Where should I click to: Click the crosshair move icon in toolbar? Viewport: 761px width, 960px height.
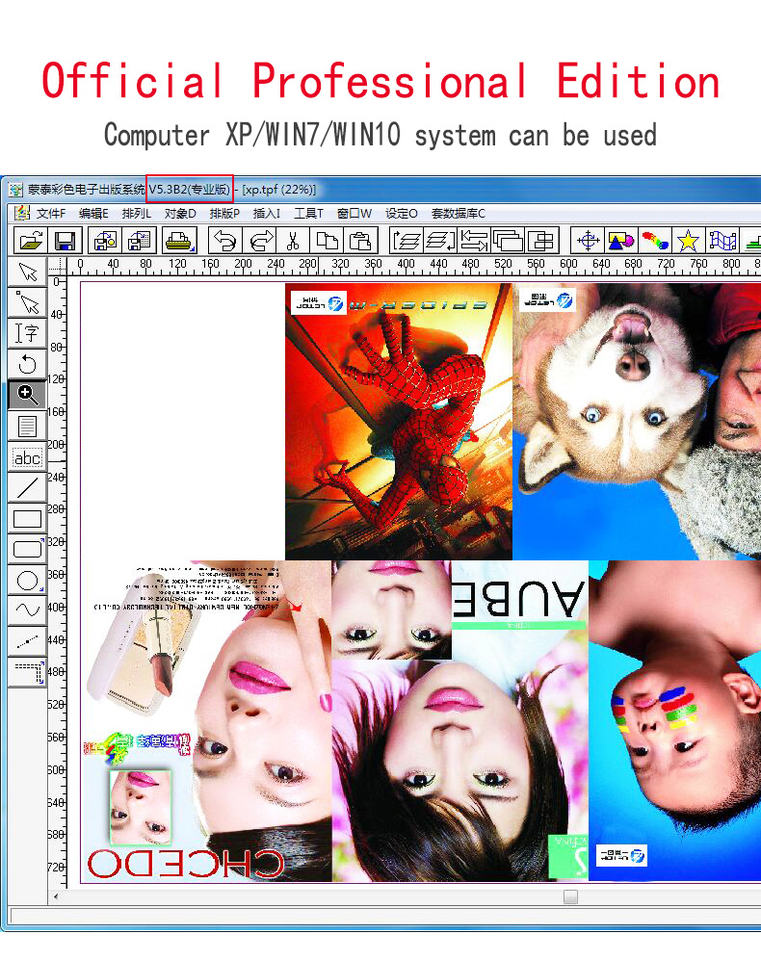point(588,241)
